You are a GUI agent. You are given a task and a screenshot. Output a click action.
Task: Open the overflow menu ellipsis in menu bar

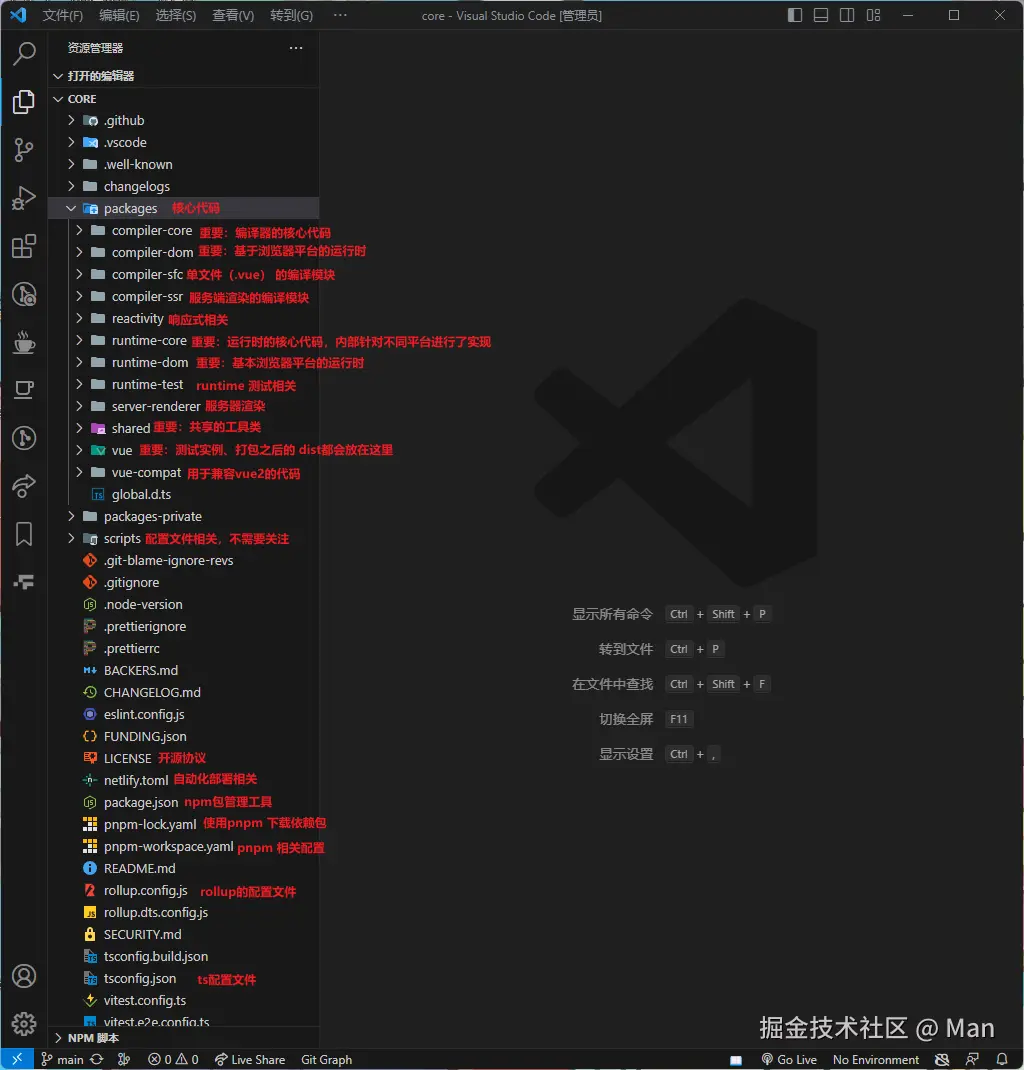(x=340, y=15)
